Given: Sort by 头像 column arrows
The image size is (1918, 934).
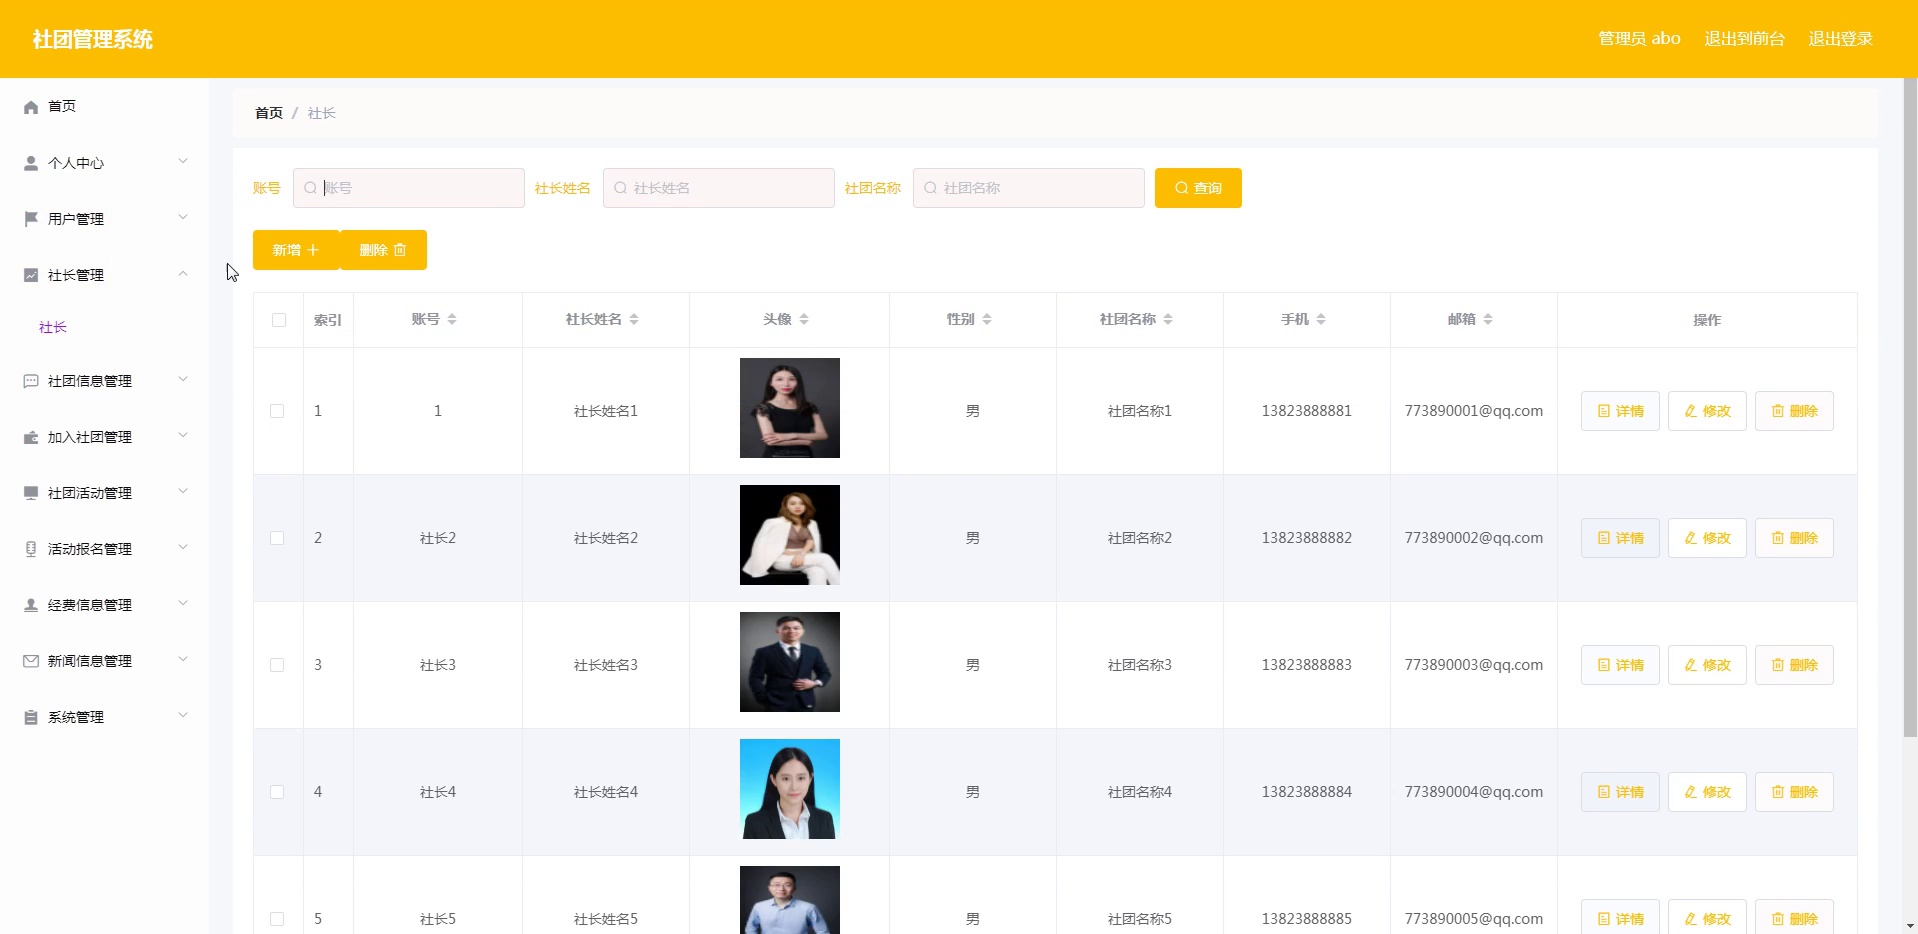Looking at the screenshot, I should (x=804, y=319).
